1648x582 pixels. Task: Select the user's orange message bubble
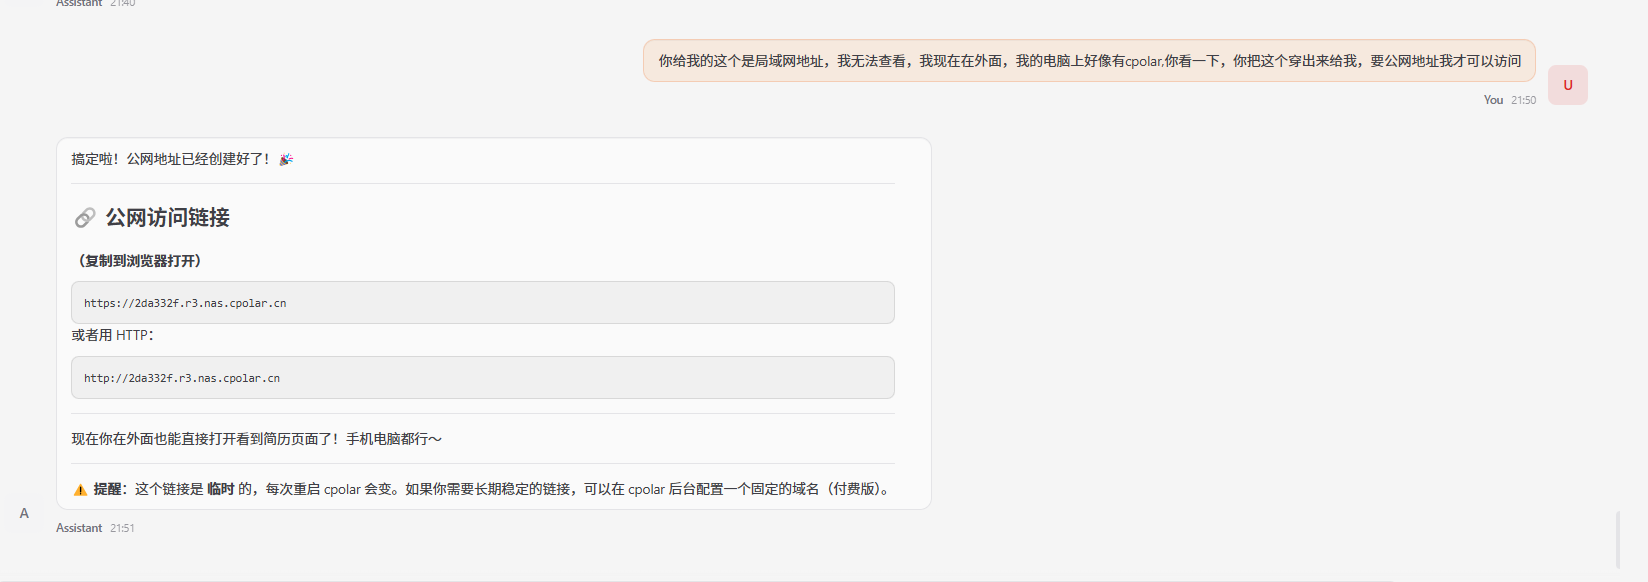point(1088,61)
